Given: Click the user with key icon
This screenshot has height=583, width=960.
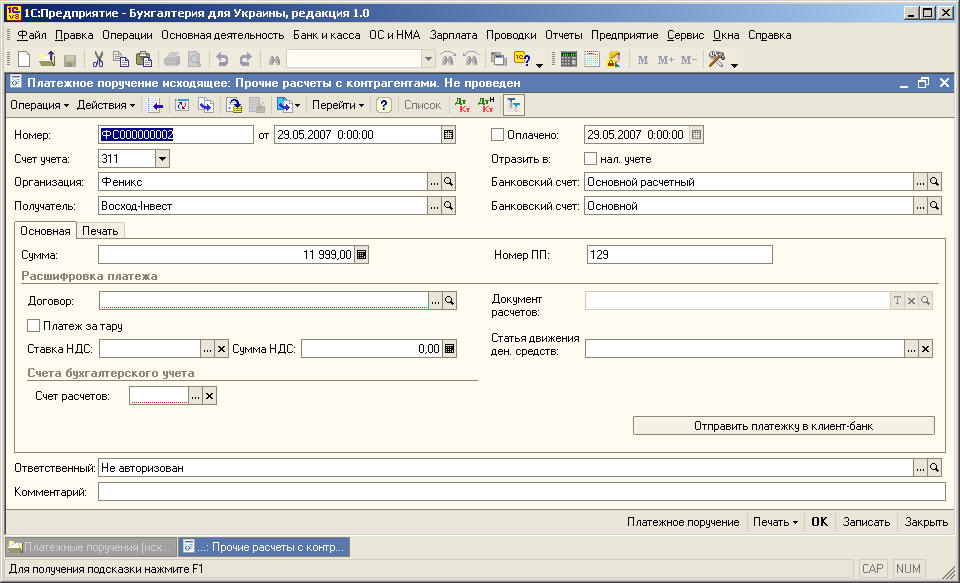Looking at the screenshot, I should (613, 59).
